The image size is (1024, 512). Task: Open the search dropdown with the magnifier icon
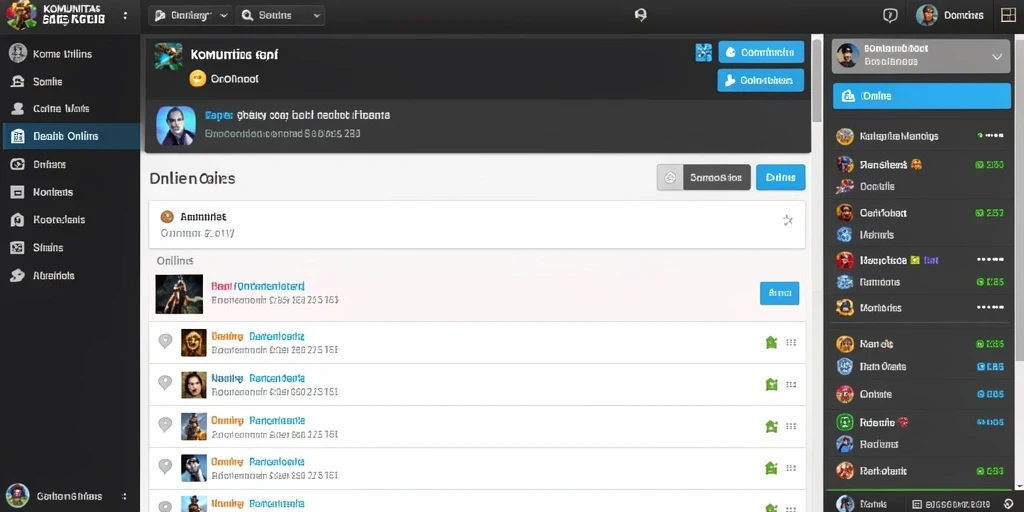[x=280, y=16]
